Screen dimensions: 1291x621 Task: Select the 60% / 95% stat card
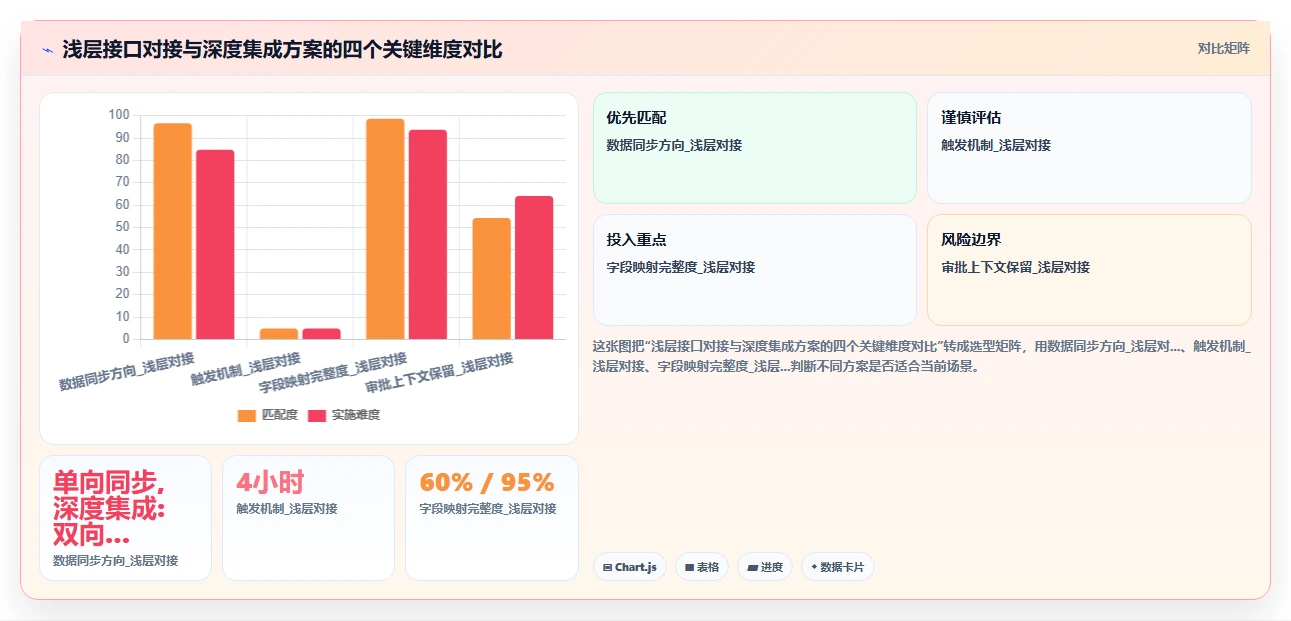491,518
